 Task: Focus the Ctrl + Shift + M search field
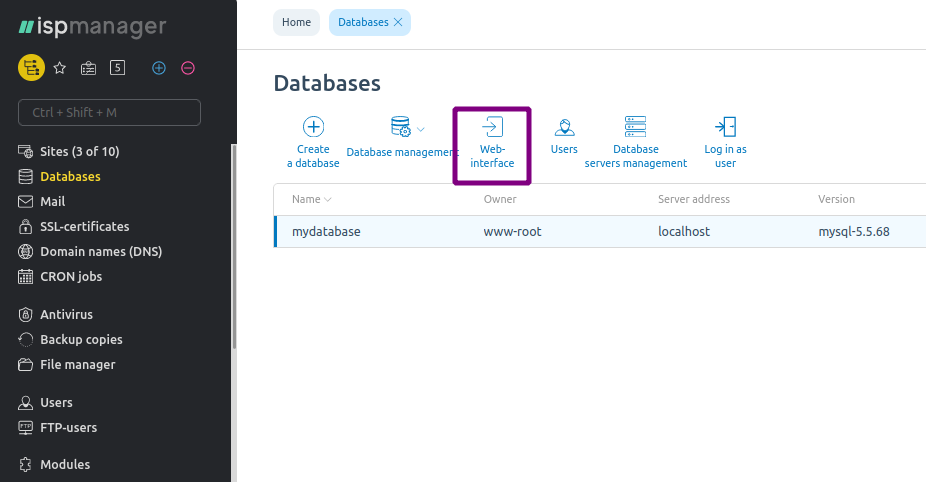[x=109, y=112]
